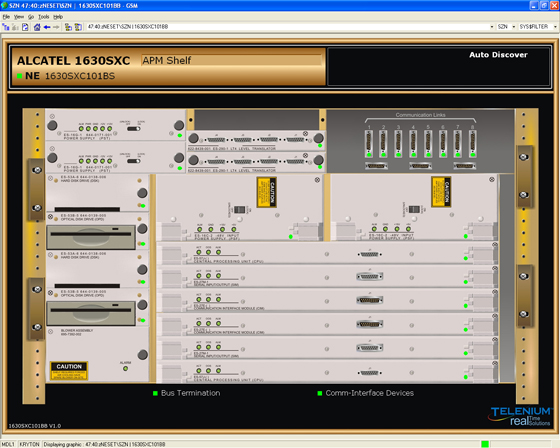Go to the Home graphic
Screen dimensions: 560x448
coord(37,27)
